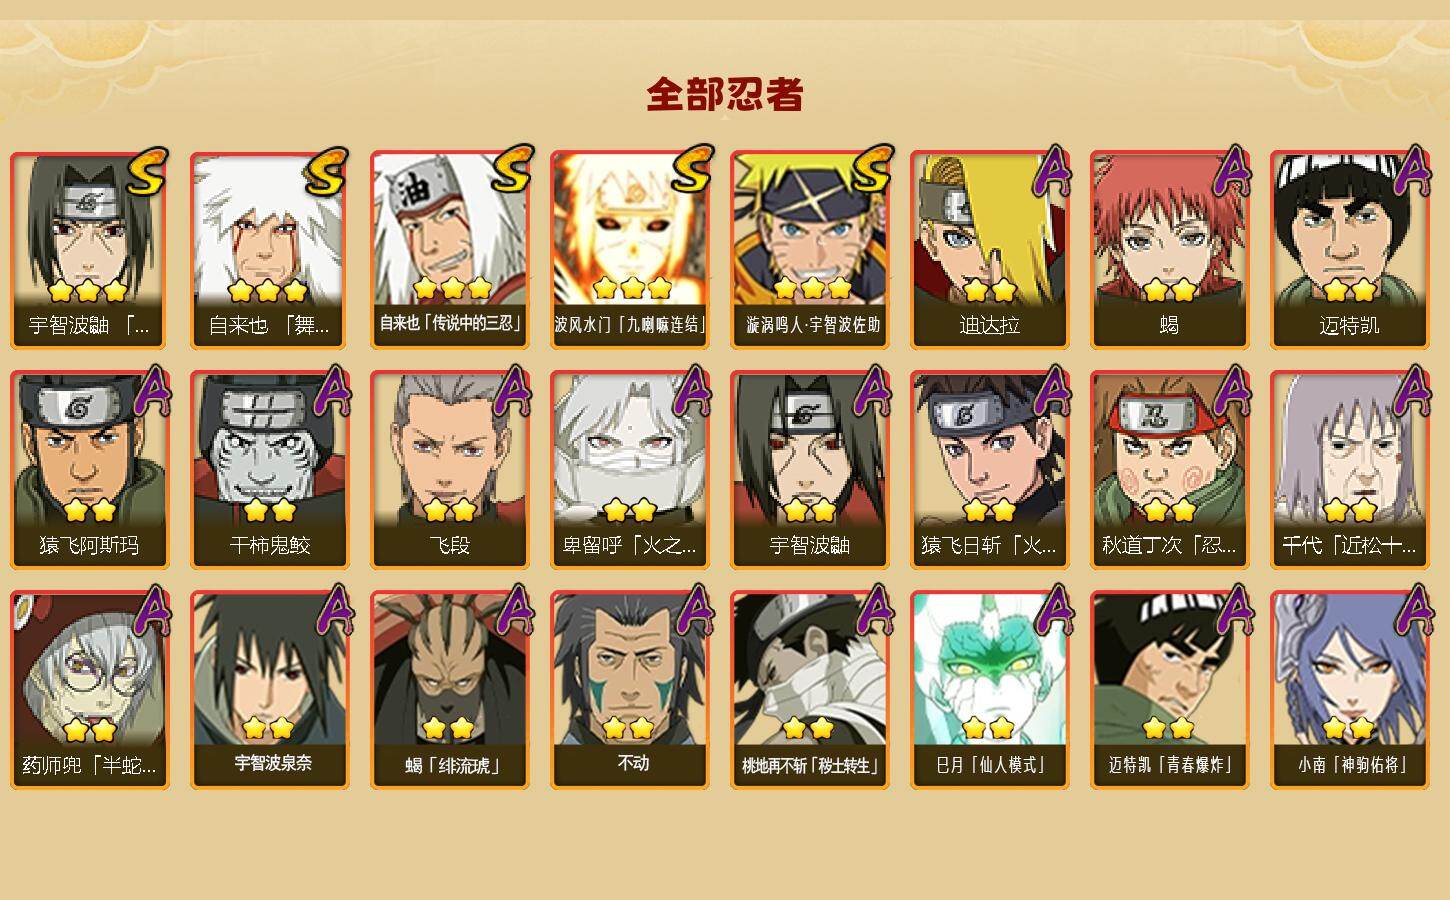Open the 千代 character card
This screenshot has height=900, width=1450.
tap(1349, 470)
